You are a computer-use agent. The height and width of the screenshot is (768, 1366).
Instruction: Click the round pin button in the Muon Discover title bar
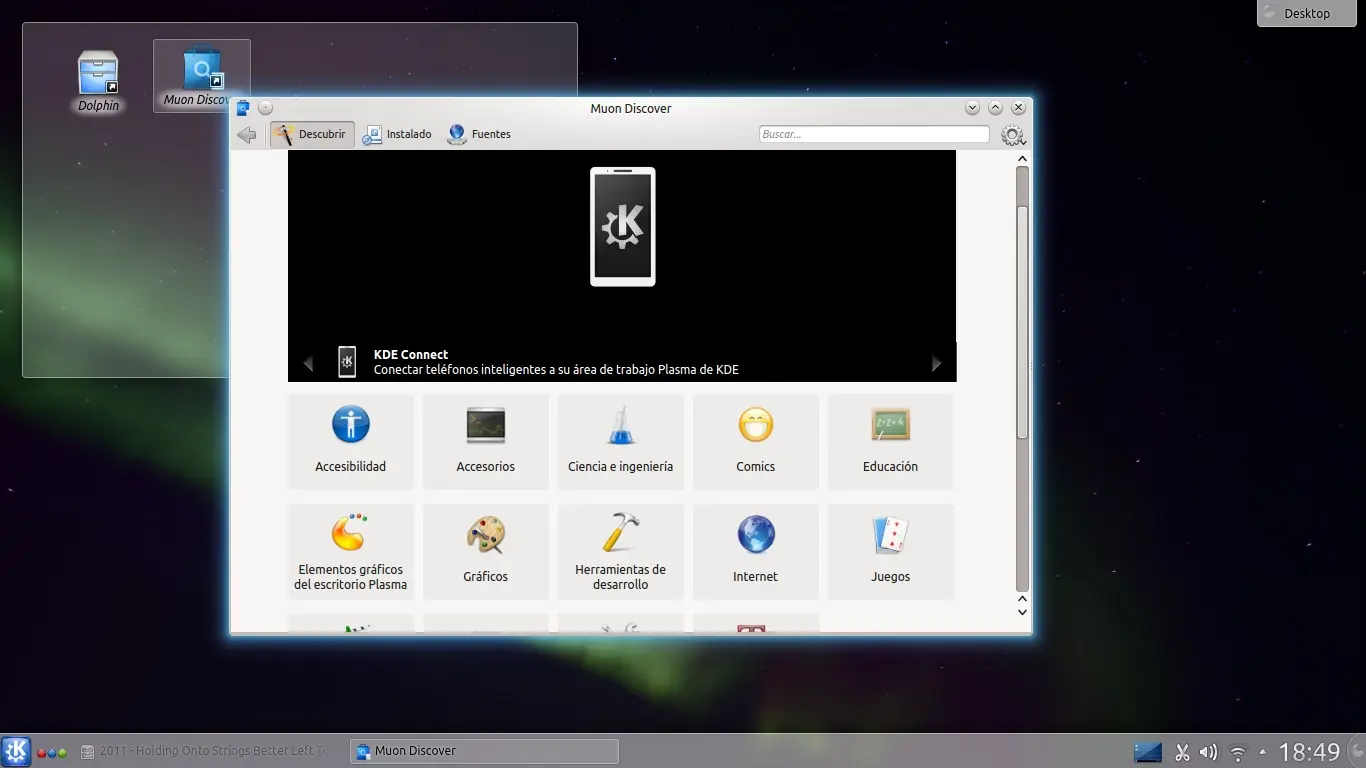coord(265,108)
